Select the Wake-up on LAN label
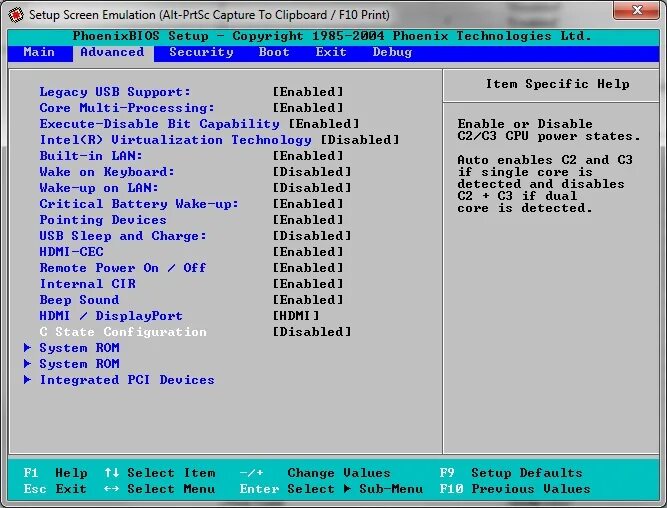 point(99,188)
